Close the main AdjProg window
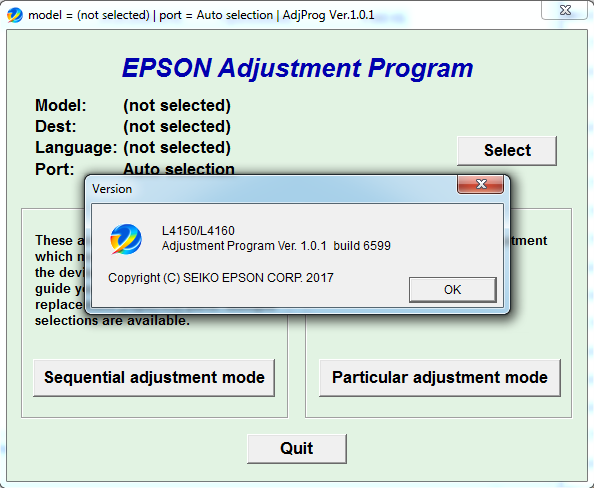This screenshot has width=594, height=488. (565, 10)
